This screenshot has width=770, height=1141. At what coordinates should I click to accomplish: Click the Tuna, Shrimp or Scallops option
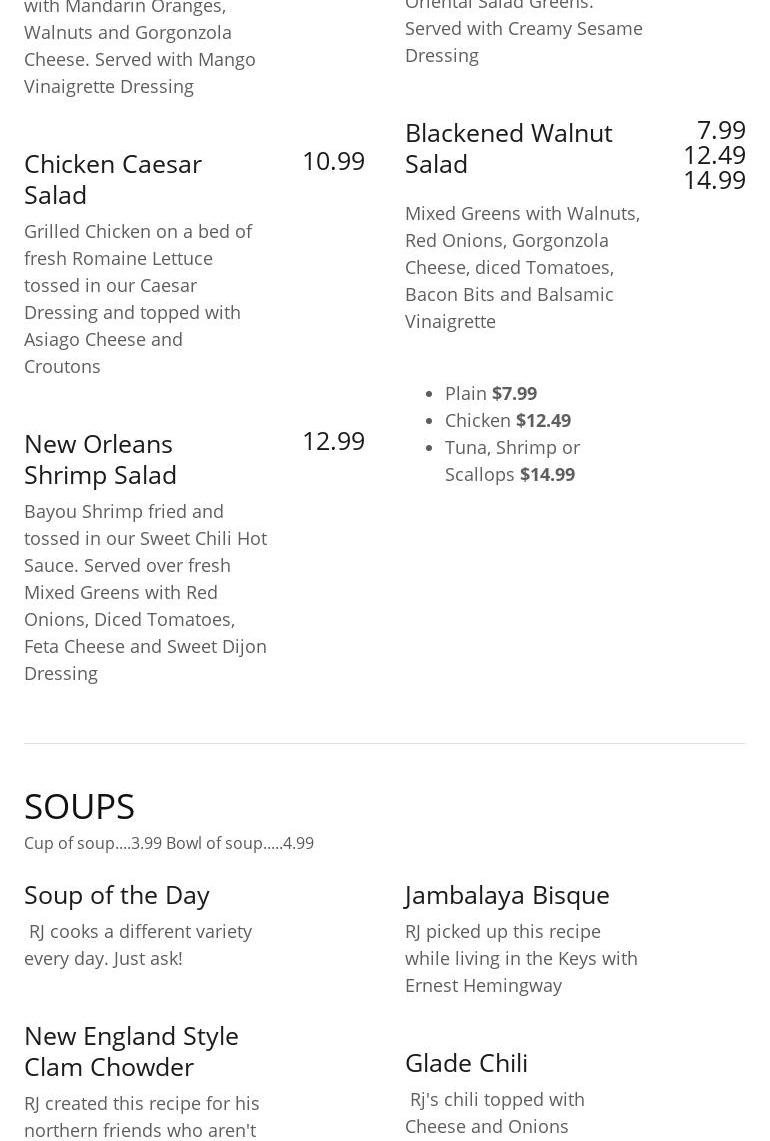tap(512, 461)
